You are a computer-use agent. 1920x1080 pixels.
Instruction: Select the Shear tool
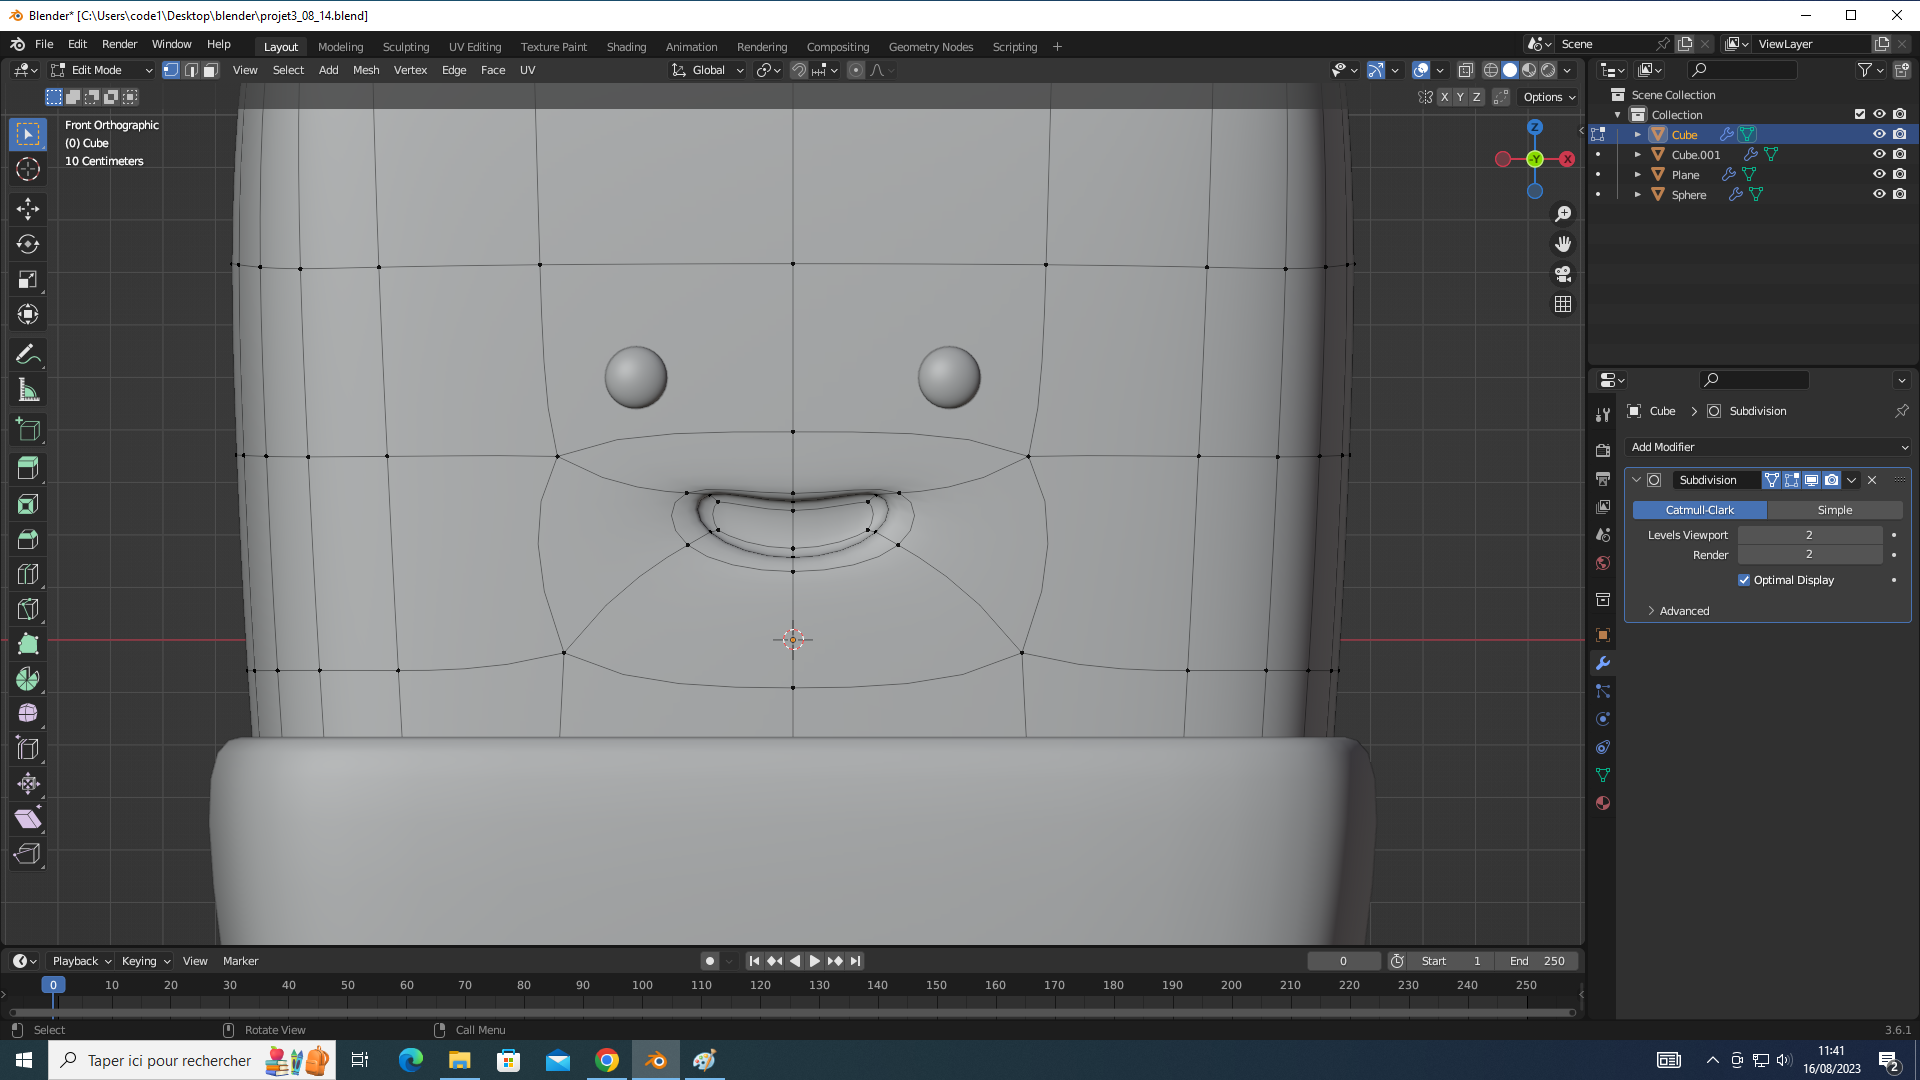28,819
